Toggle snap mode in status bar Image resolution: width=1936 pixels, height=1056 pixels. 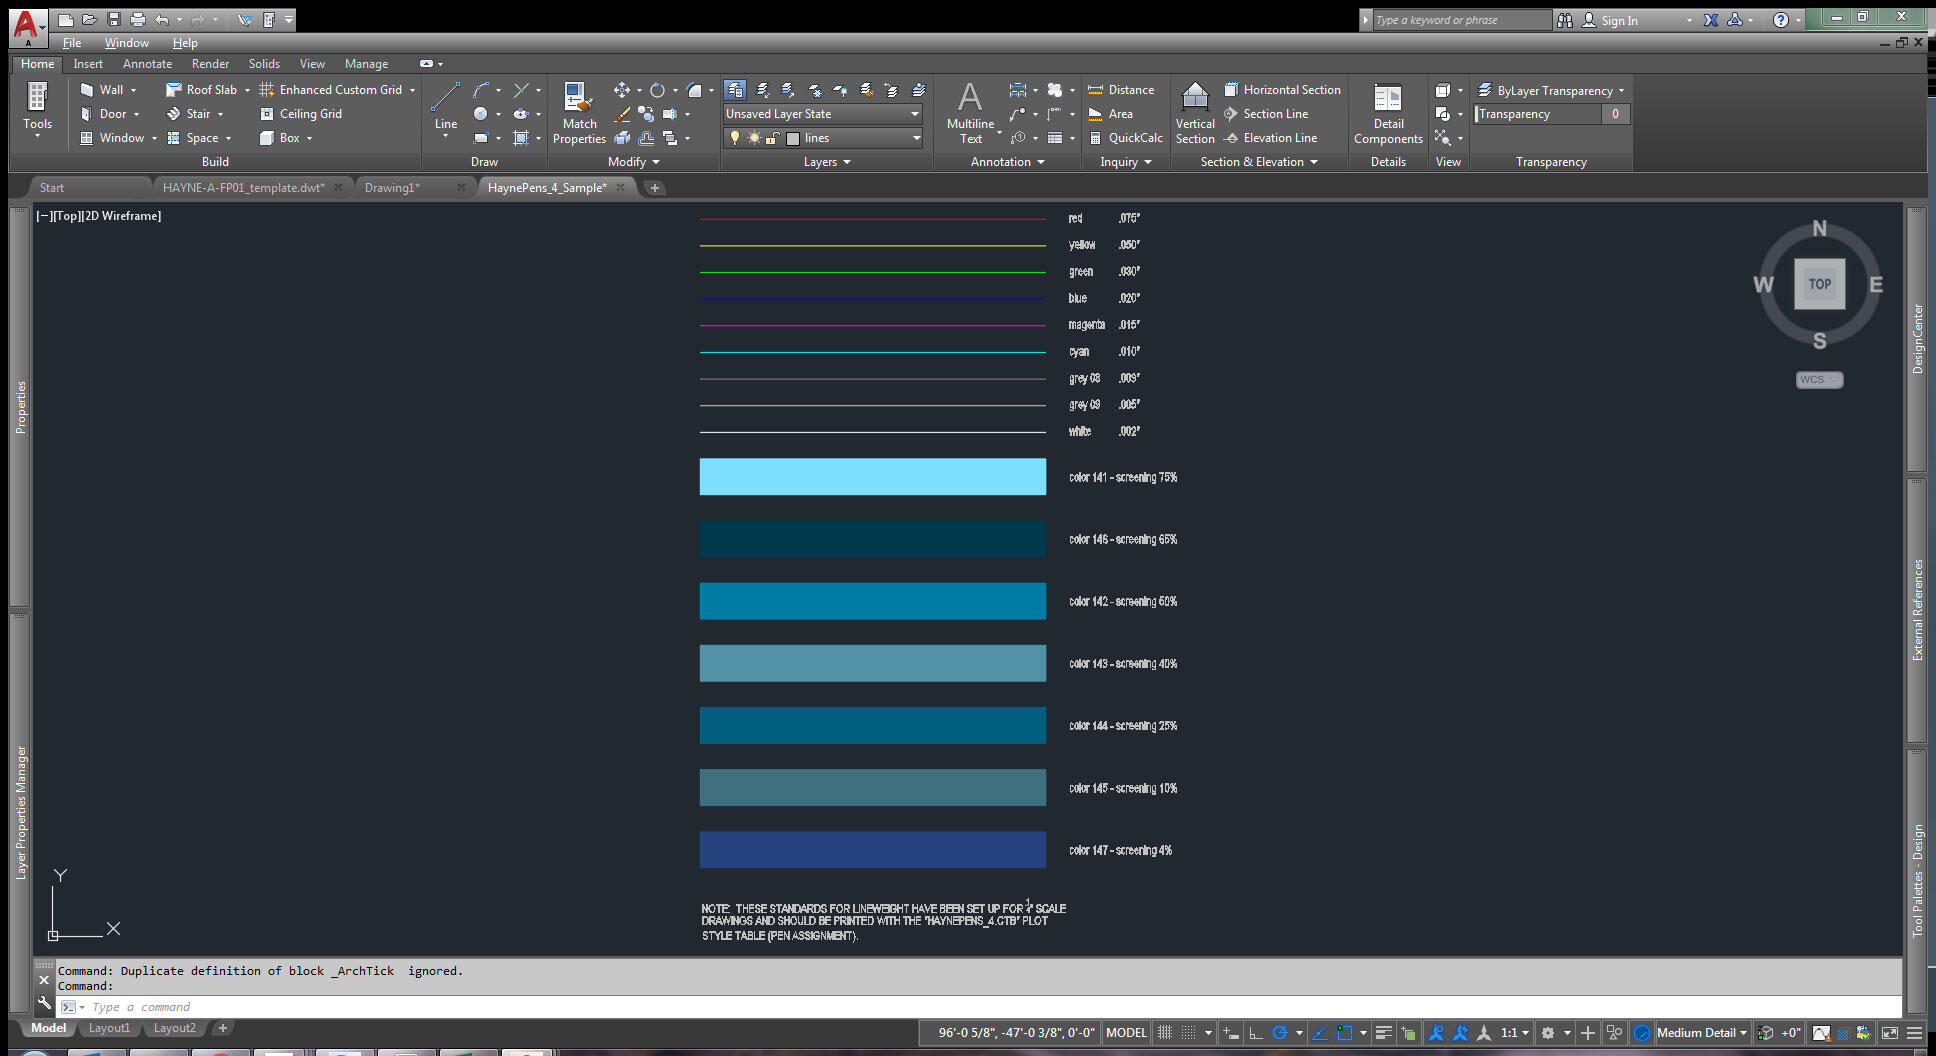pyautogui.click(x=1188, y=1033)
